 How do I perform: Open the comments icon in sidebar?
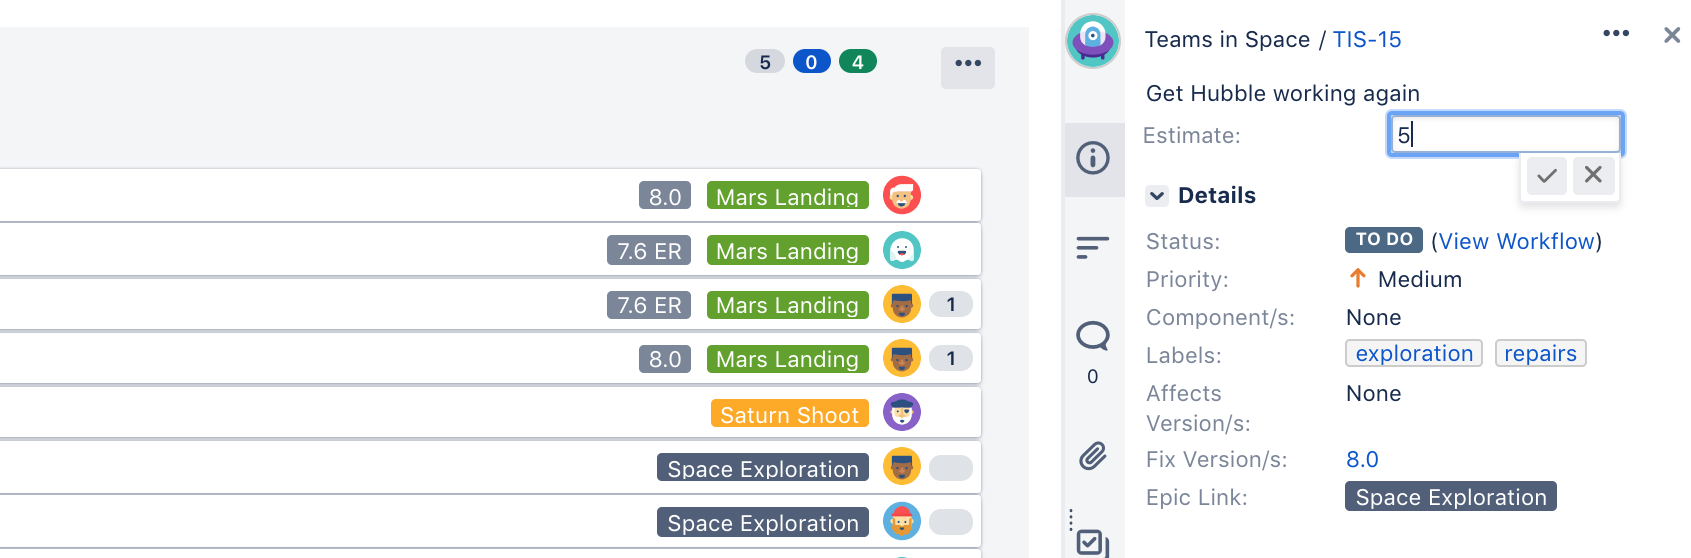tap(1093, 336)
